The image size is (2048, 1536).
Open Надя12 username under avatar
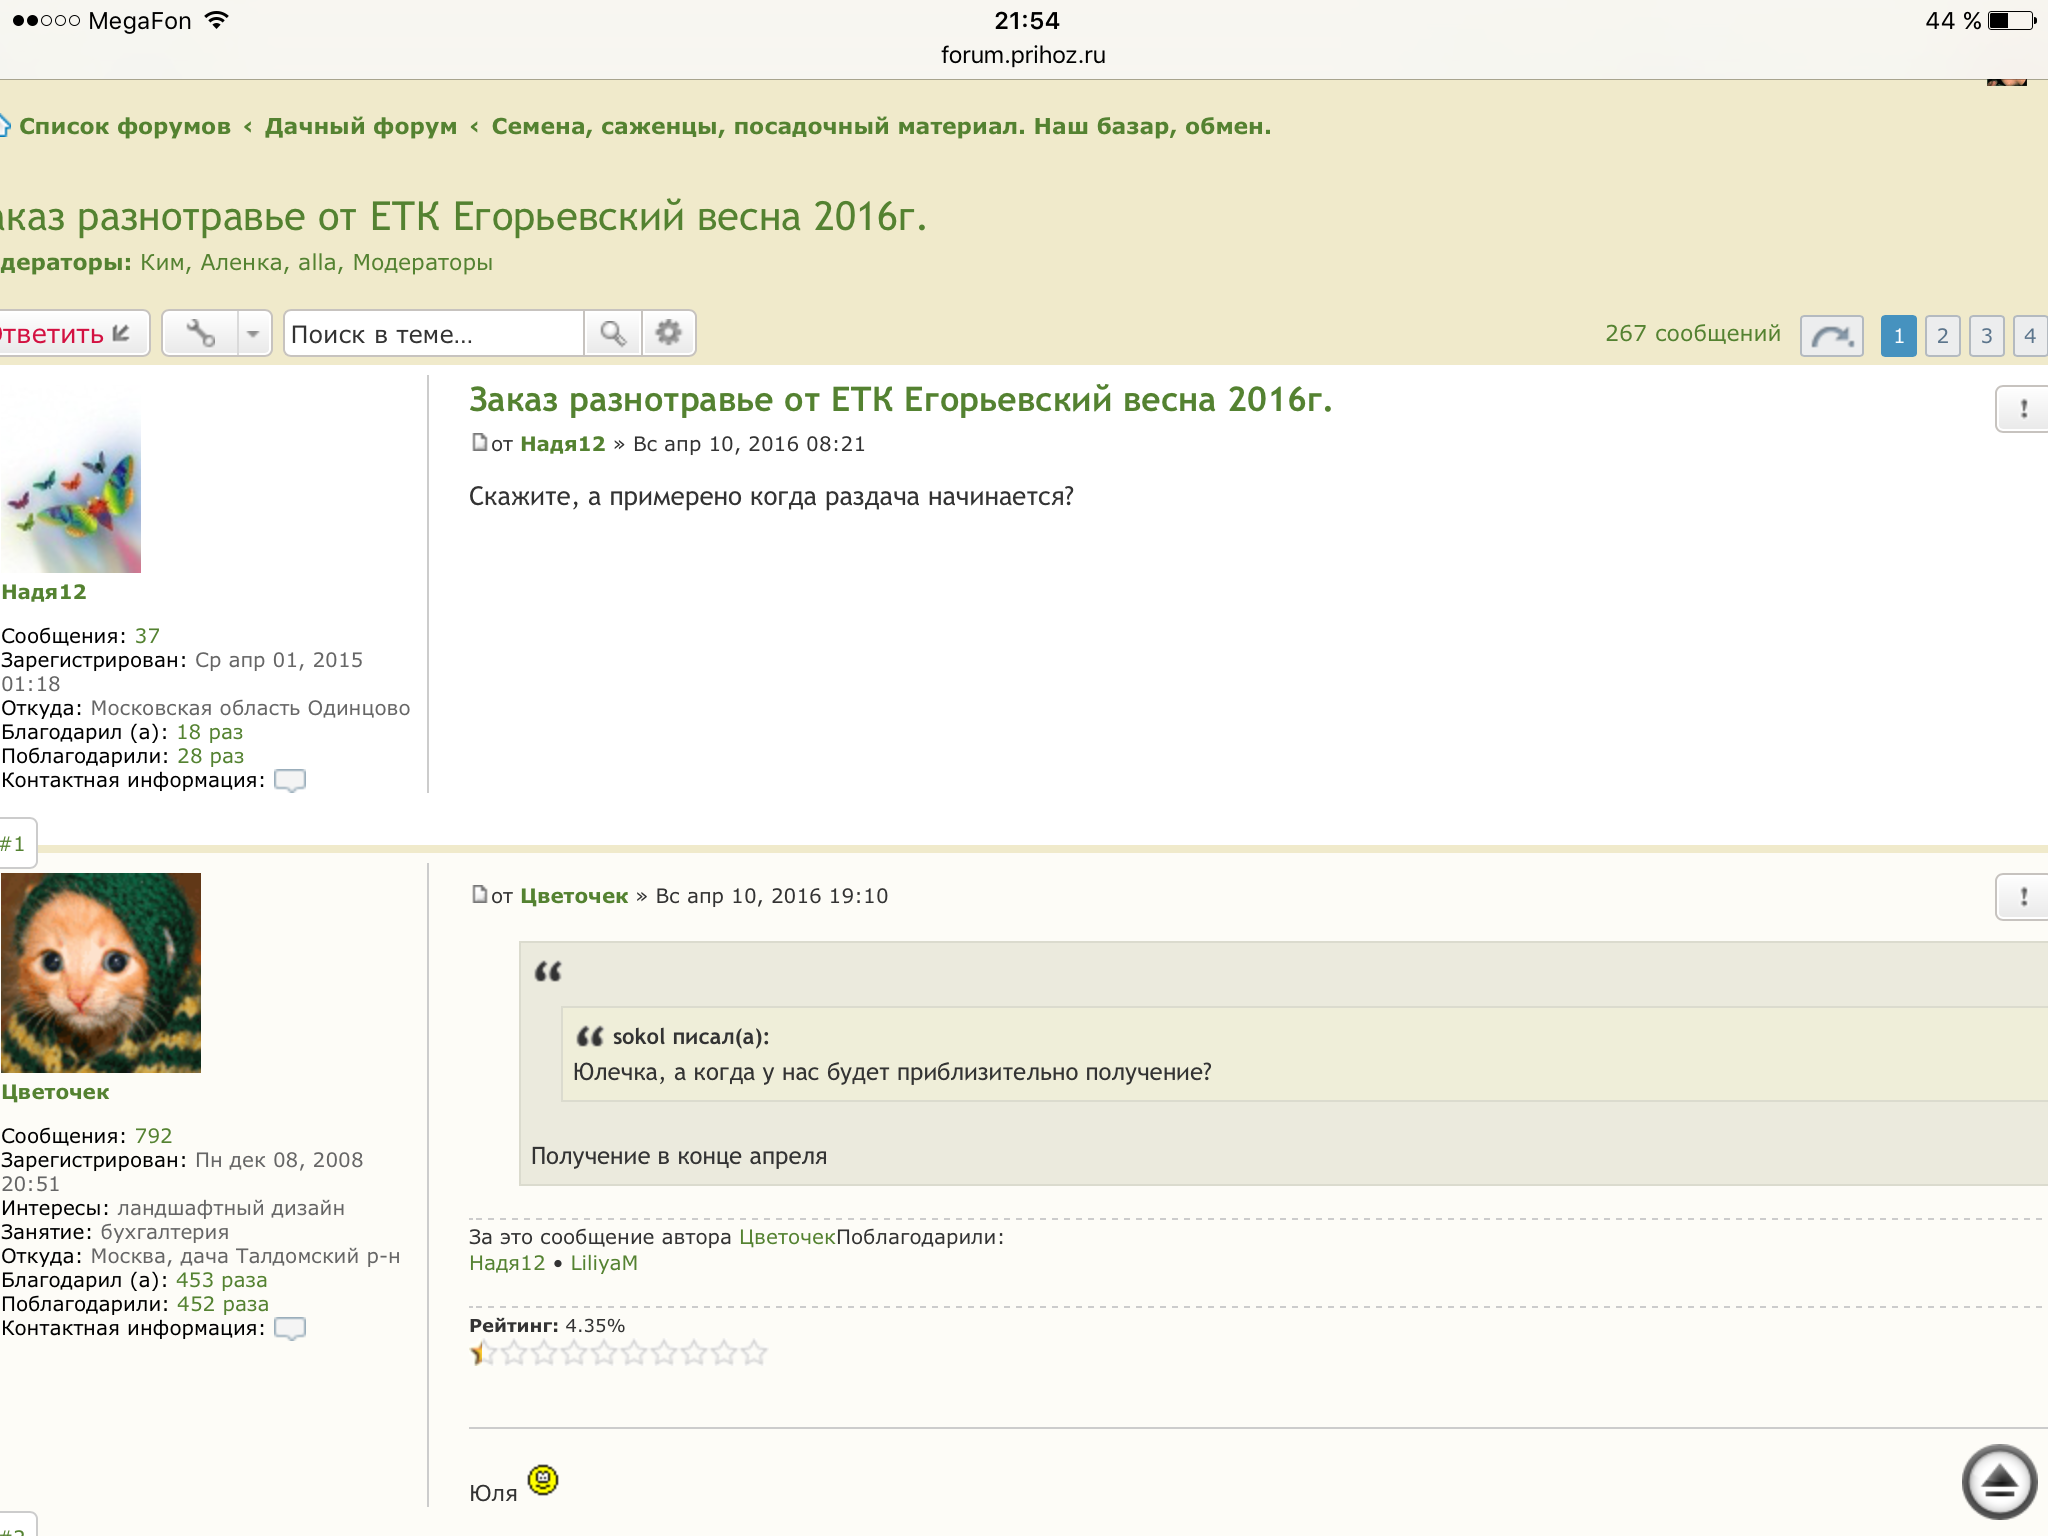pos(44,592)
